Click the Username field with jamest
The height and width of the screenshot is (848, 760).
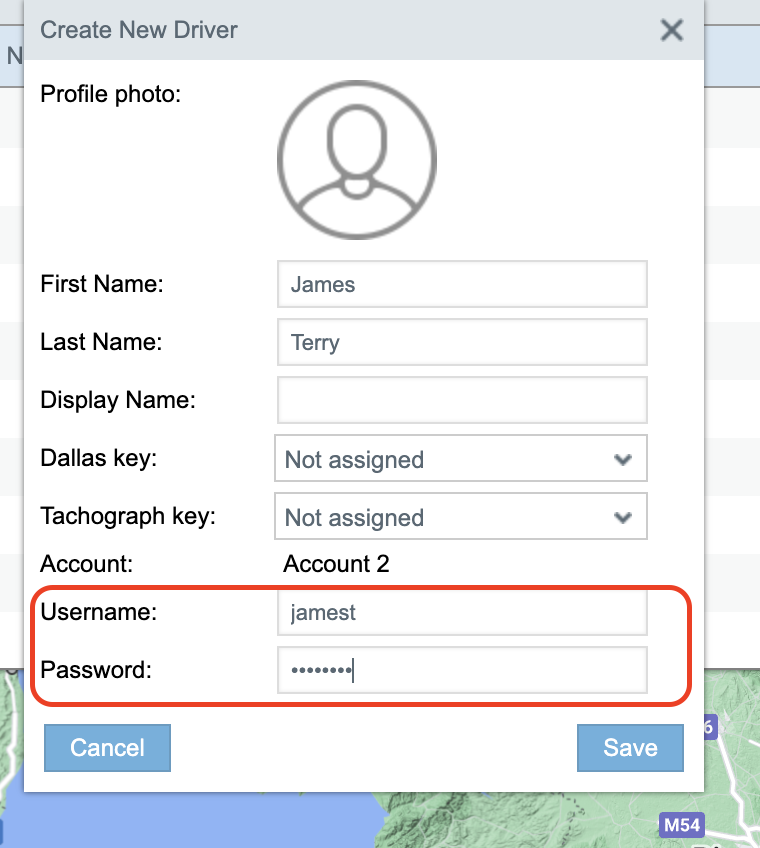[462, 613]
